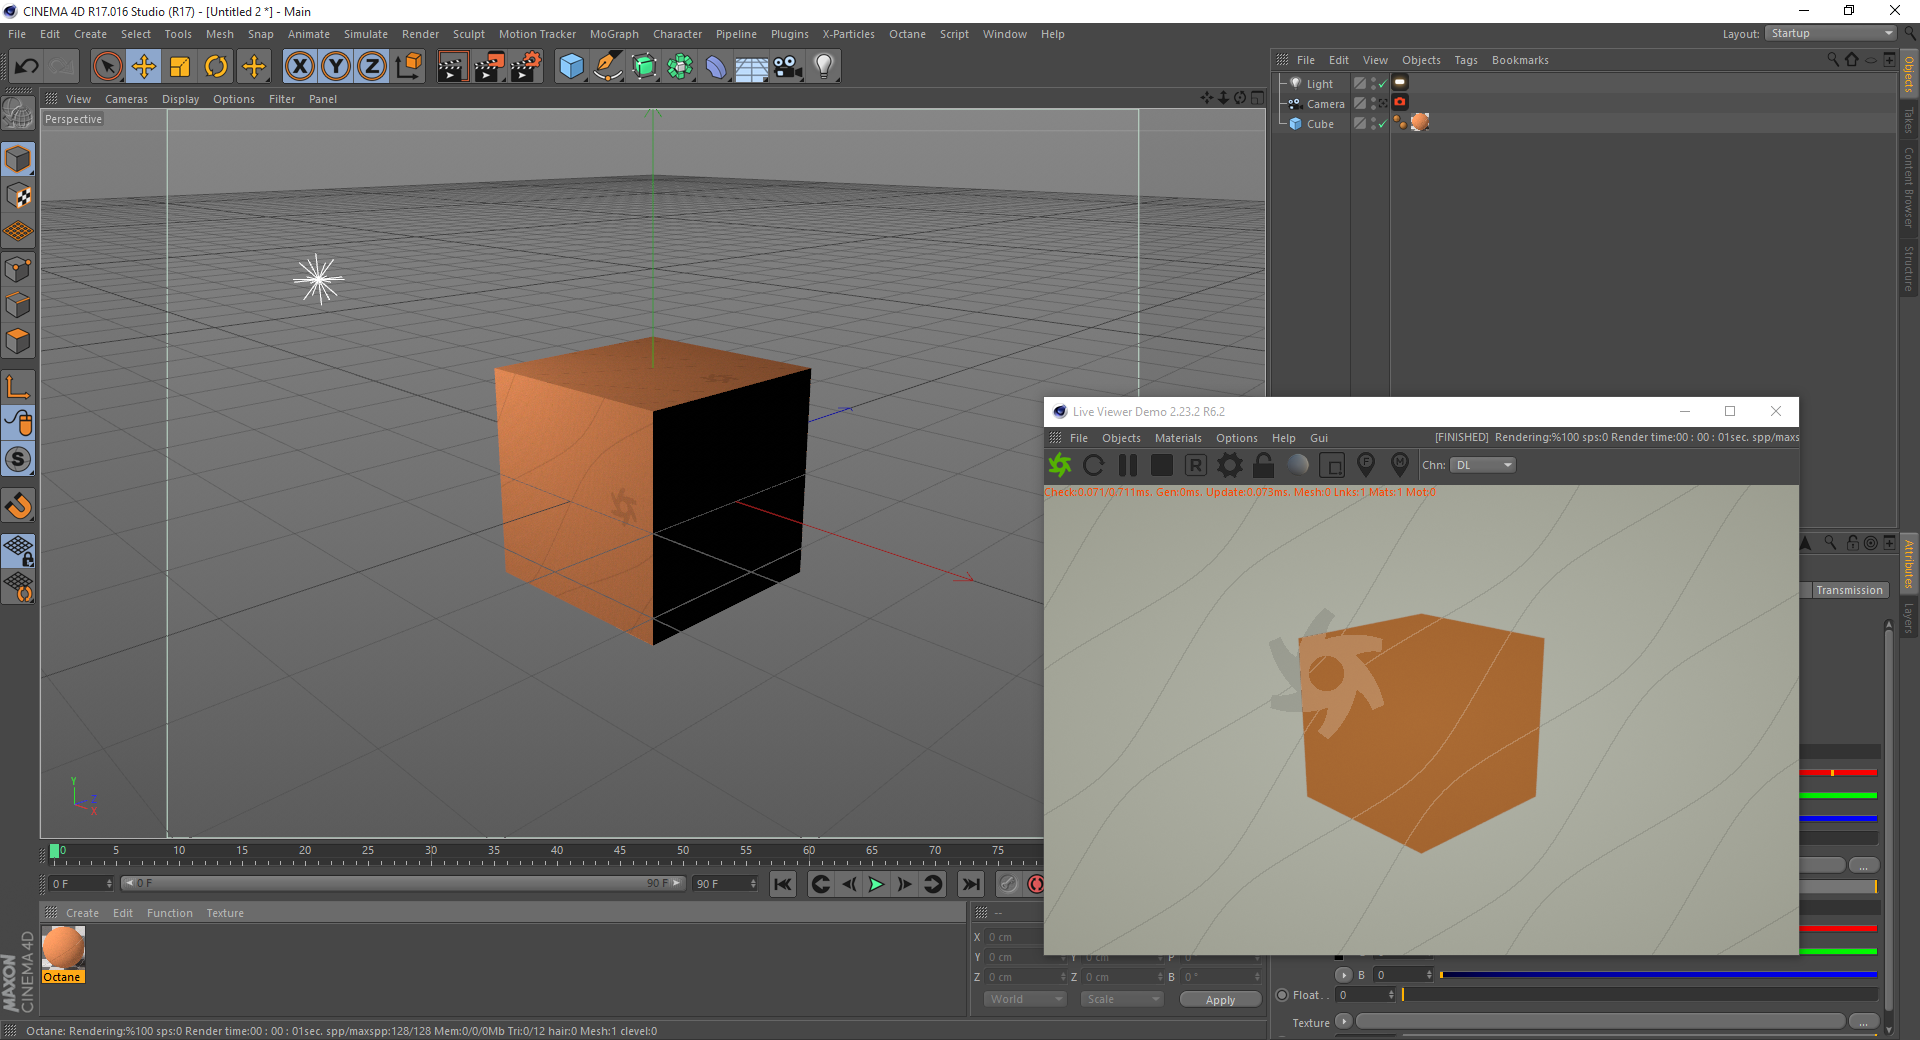Image resolution: width=1920 pixels, height=1040 pixels.
Task: Activate the Scale tool
Action: 180,67
